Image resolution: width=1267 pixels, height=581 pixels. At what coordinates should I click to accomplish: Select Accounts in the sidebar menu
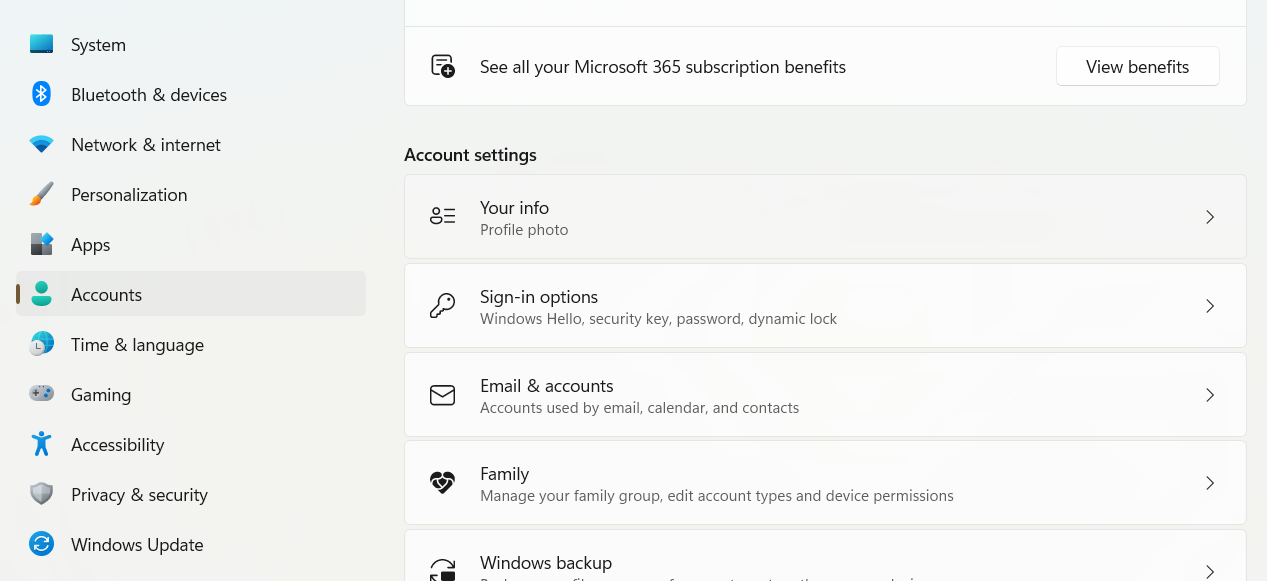pos(106,295)
